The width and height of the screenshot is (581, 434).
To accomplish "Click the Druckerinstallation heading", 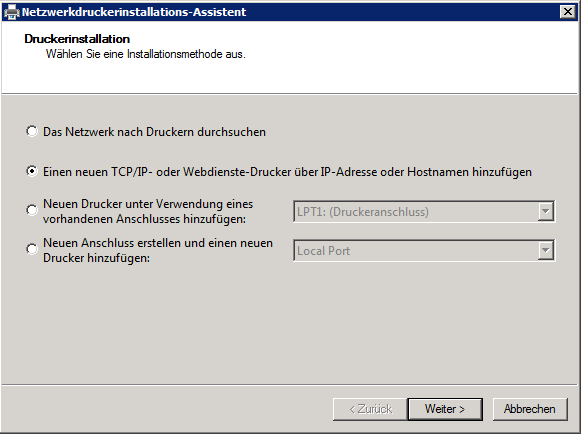I will coord(77,39).
